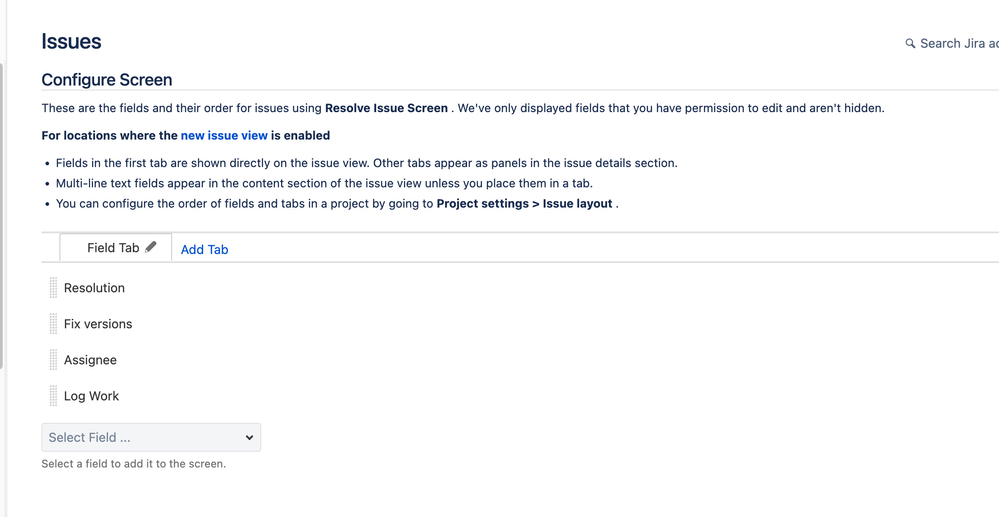This screenshot has height=517, width=999.
Task: Click the pencil icon to rename Field Tab
Action: click(x=151, y=247)
